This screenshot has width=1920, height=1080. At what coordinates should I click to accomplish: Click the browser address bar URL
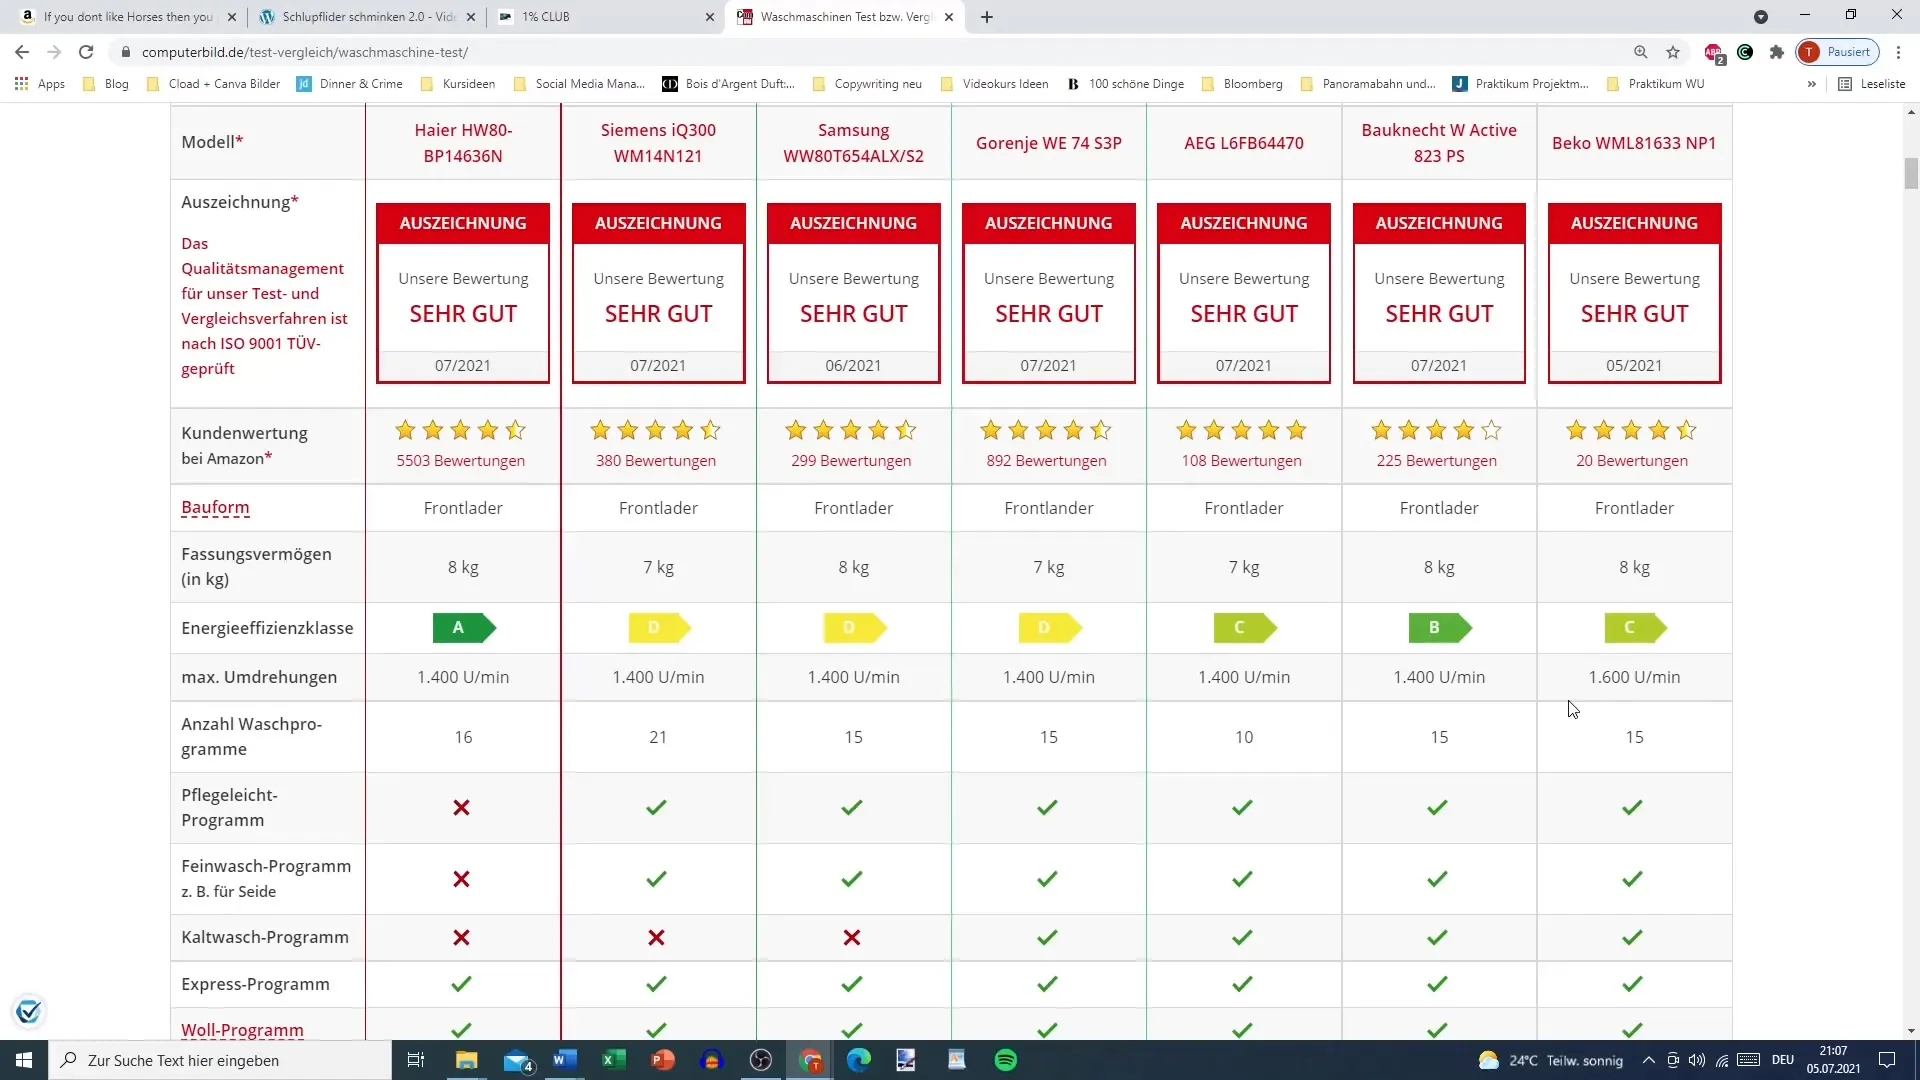tap(305, 52)
